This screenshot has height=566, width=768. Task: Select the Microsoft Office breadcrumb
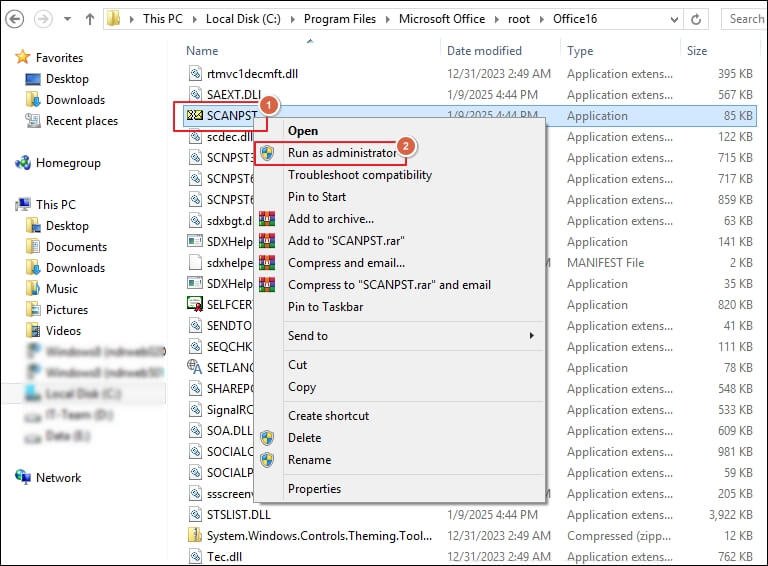click(x=442, y=19)
